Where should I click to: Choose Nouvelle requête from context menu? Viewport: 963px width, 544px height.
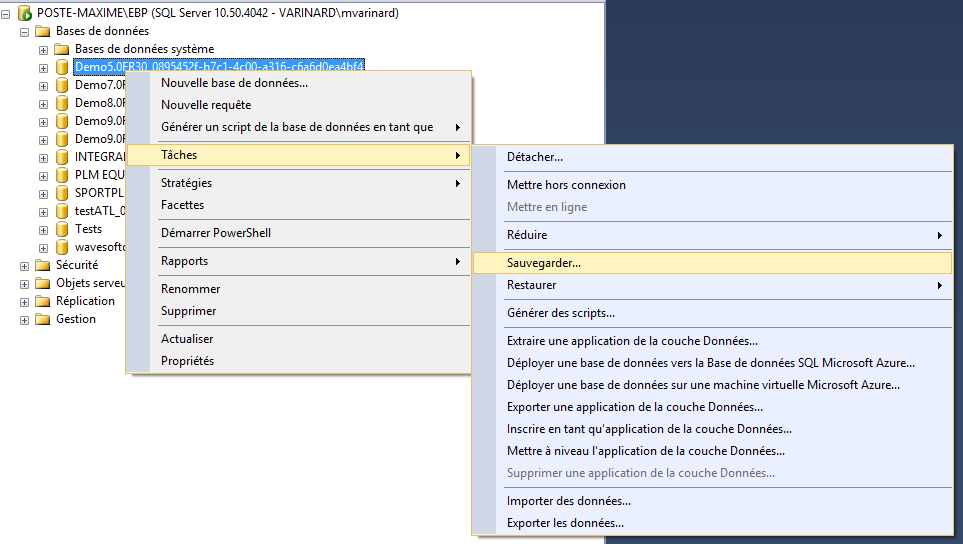(298, 105)
